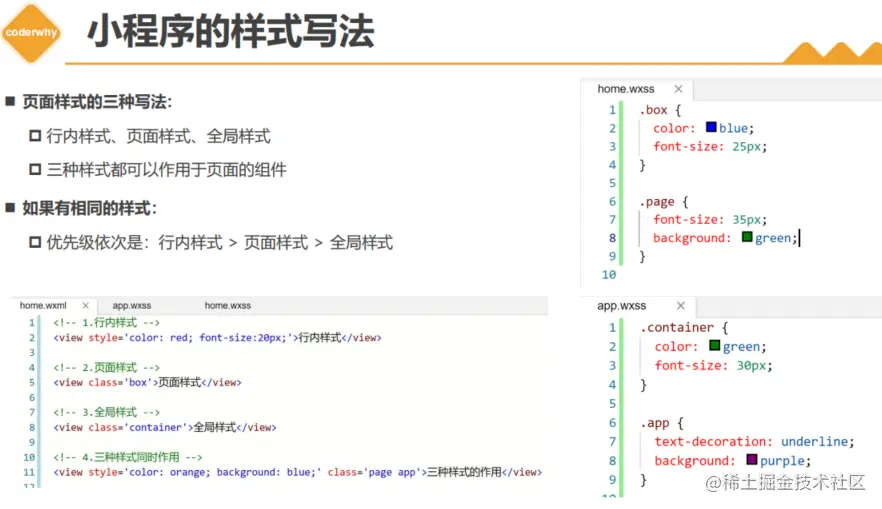Viewport: 882px width, 509px height.
Task: Click the comment 3.全局样式 in home.wxml
Action: click(x=107, y=412)
